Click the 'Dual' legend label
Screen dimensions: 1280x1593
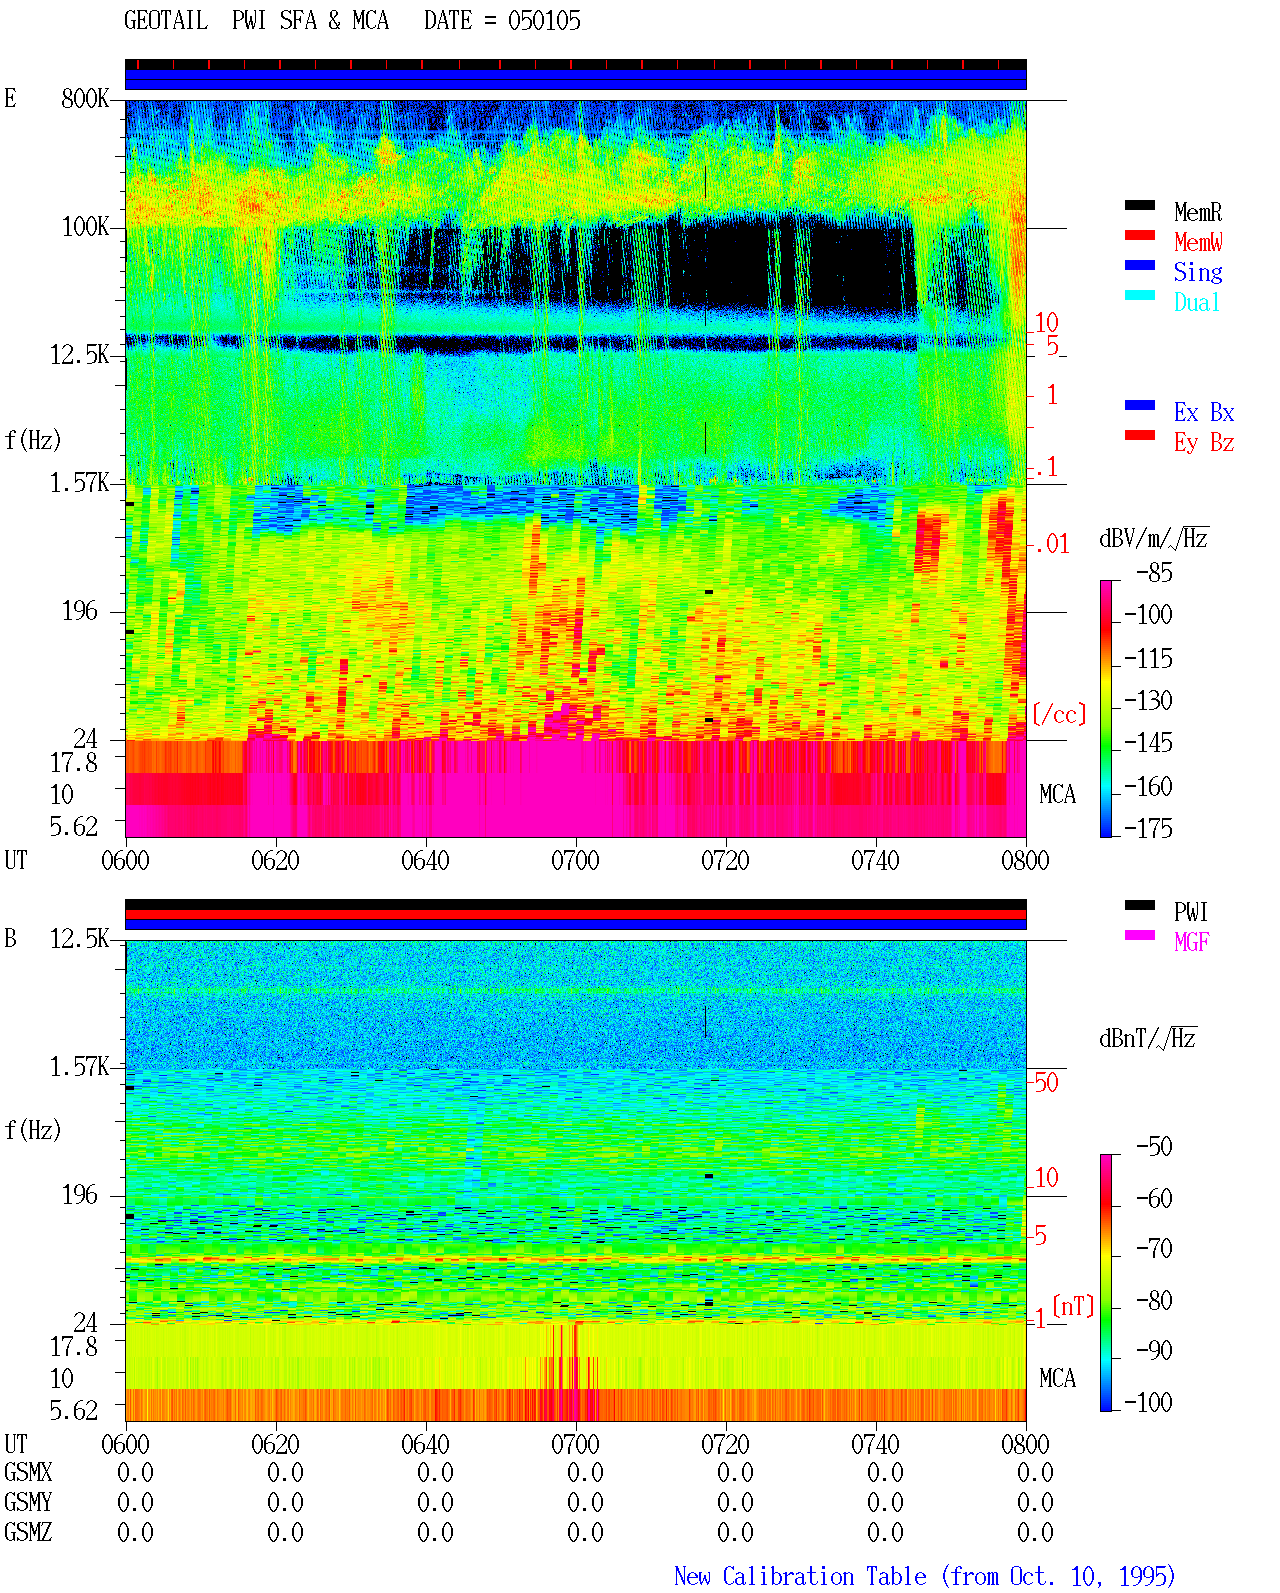1197,302
